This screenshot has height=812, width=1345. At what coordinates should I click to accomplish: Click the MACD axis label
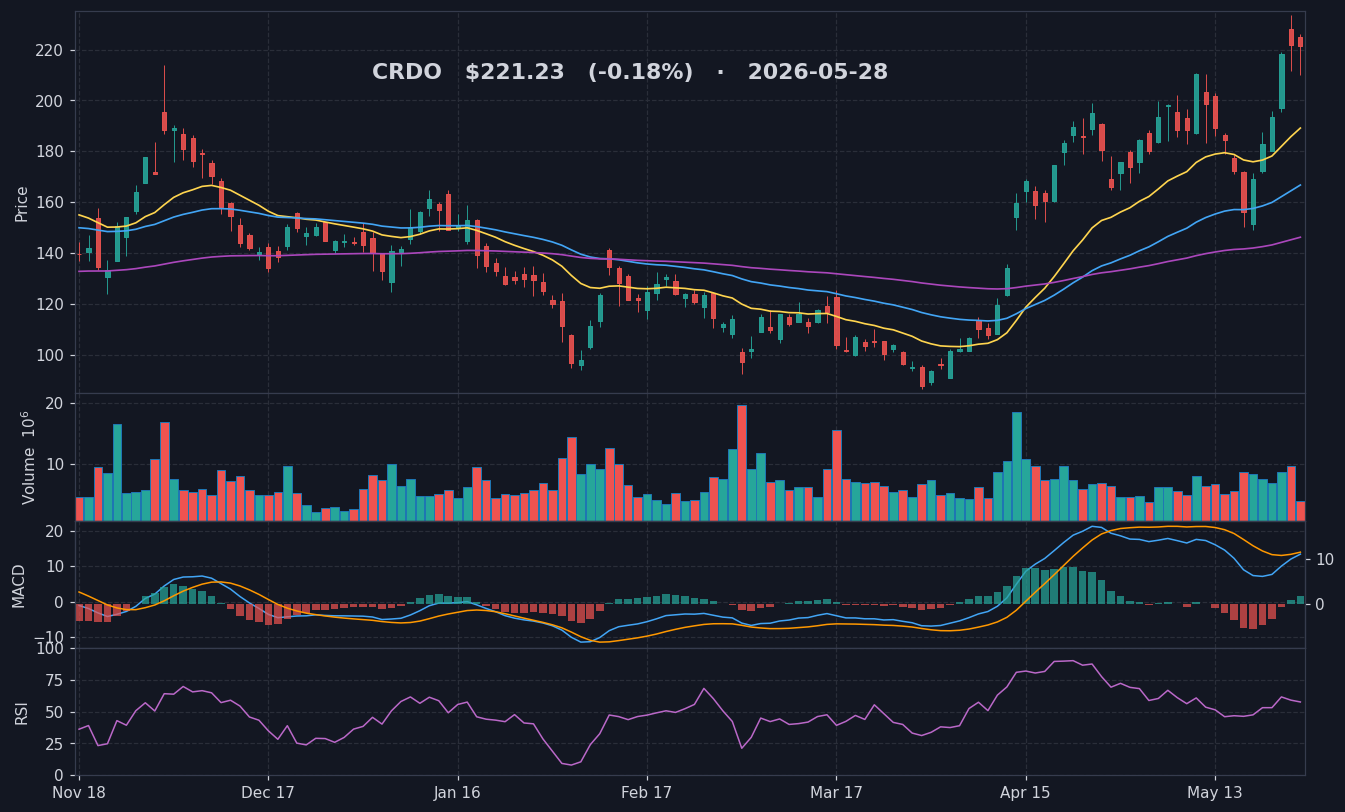coord(19,585)
